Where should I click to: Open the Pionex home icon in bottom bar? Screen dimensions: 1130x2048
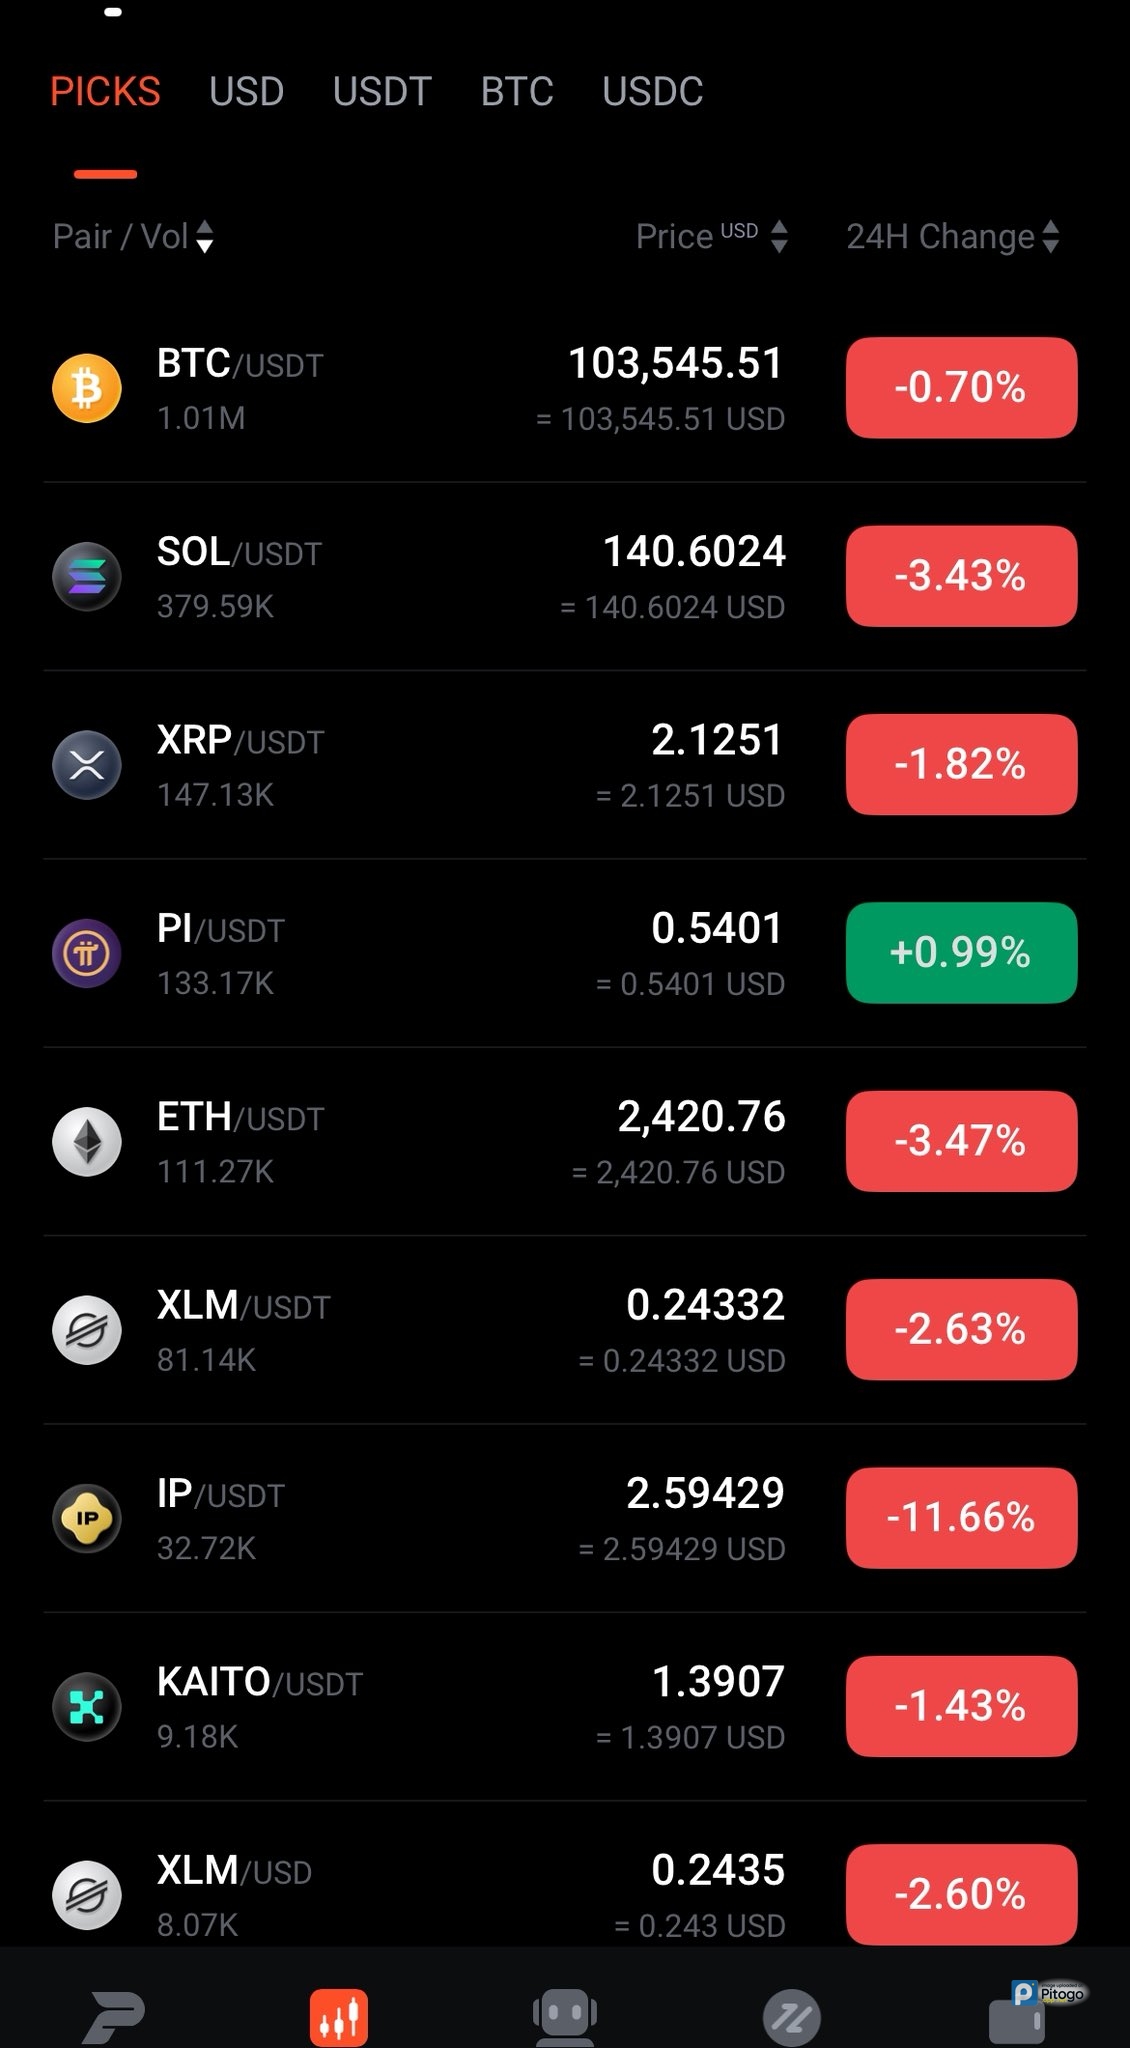pos(113,2016)
